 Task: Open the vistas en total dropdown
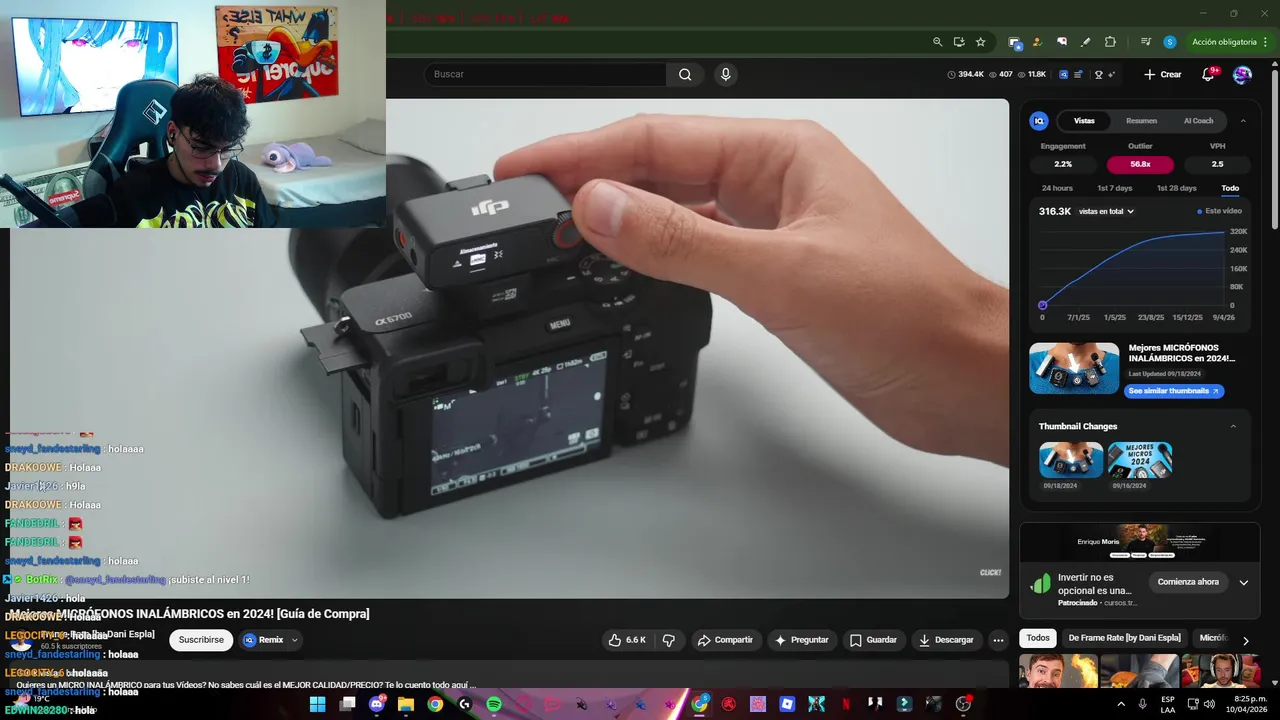point(1106,211)
